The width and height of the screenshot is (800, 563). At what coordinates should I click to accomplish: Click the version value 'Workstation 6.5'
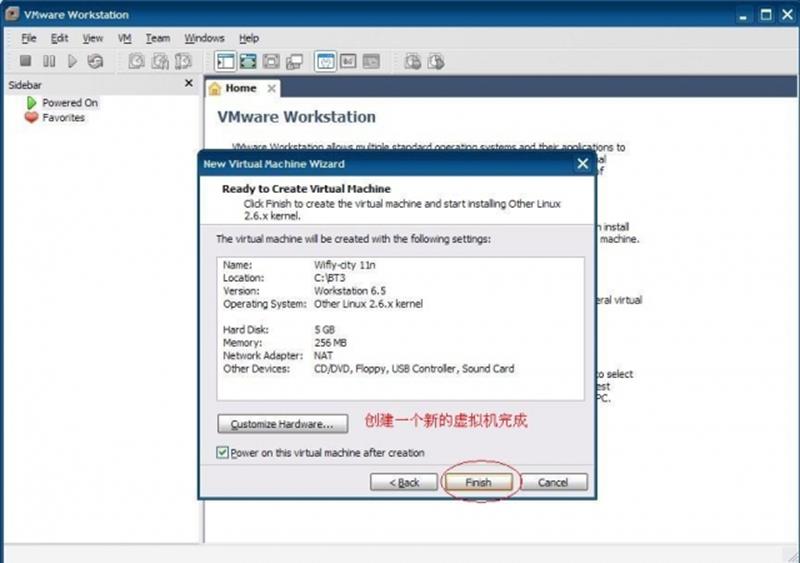click(349, 291)
